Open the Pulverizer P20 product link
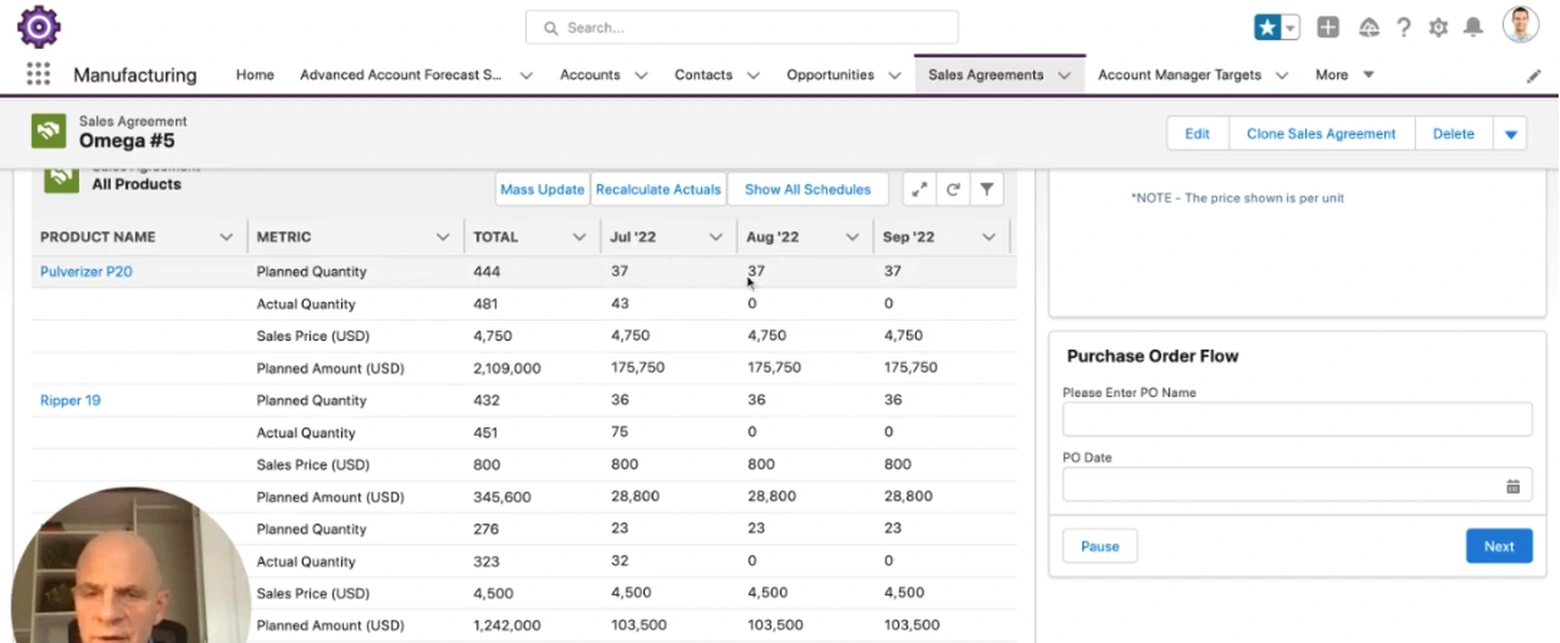This screenshot has height=643, width=1560. click(86, 271)
